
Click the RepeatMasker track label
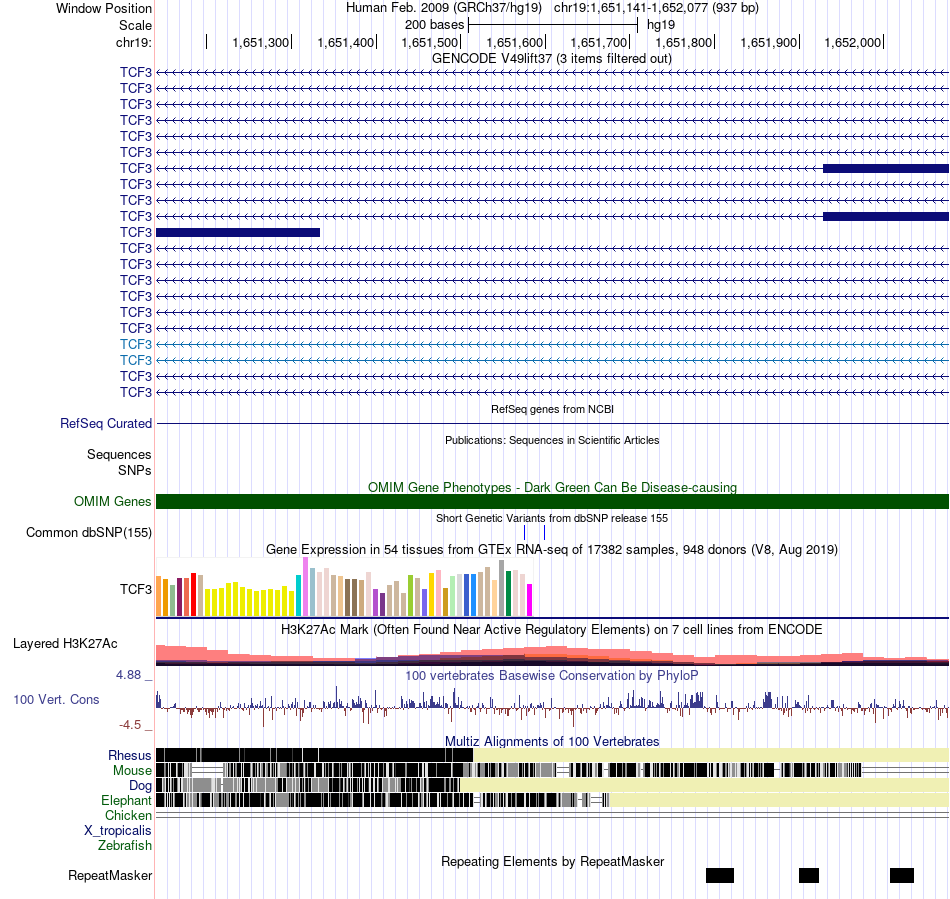pos(110,875)
